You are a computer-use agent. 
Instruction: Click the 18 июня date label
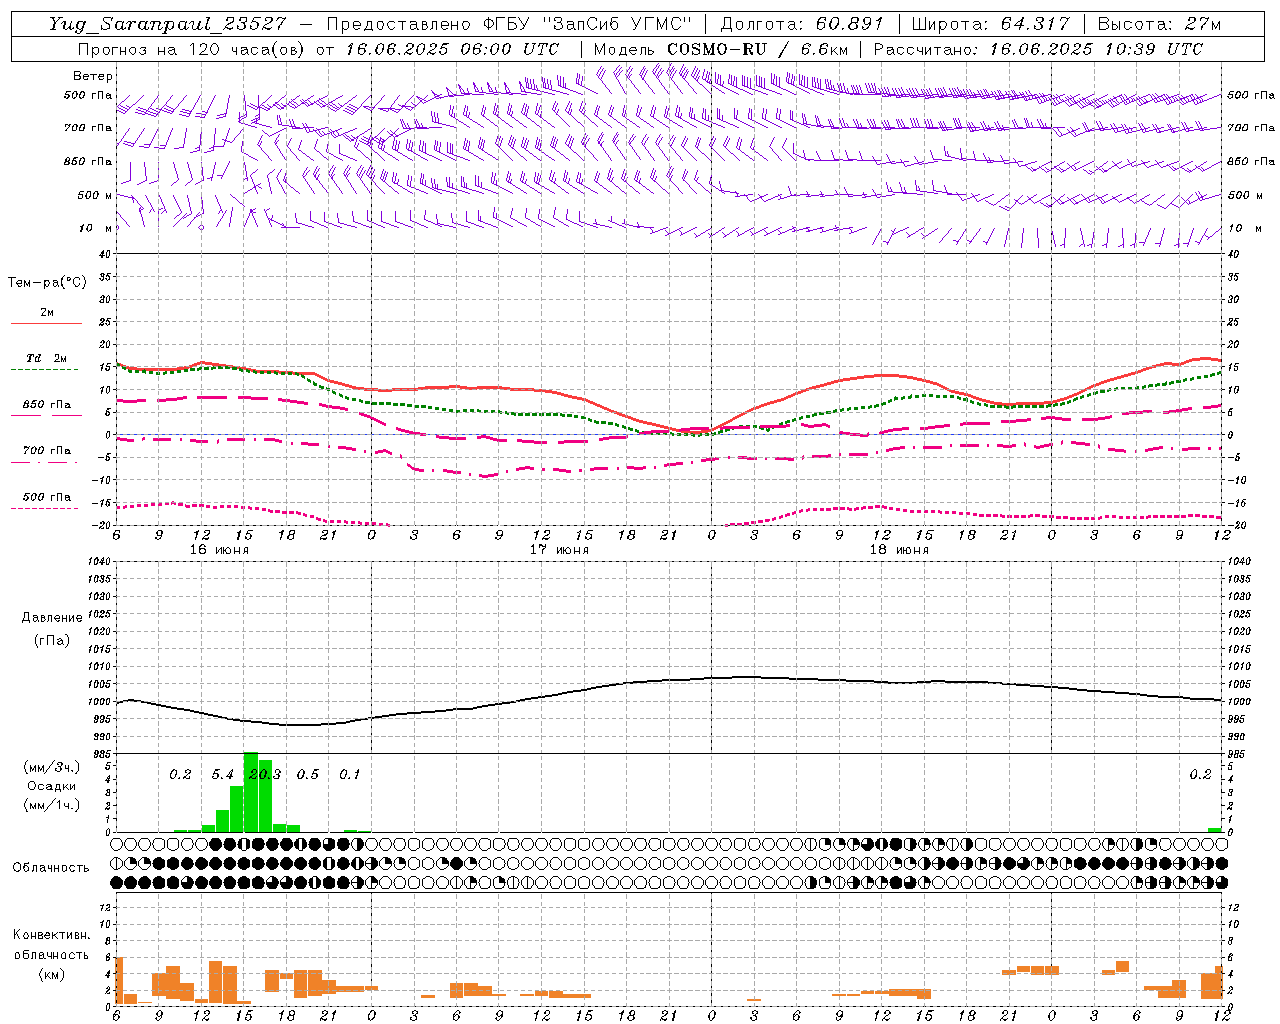(x=899, y=550)
